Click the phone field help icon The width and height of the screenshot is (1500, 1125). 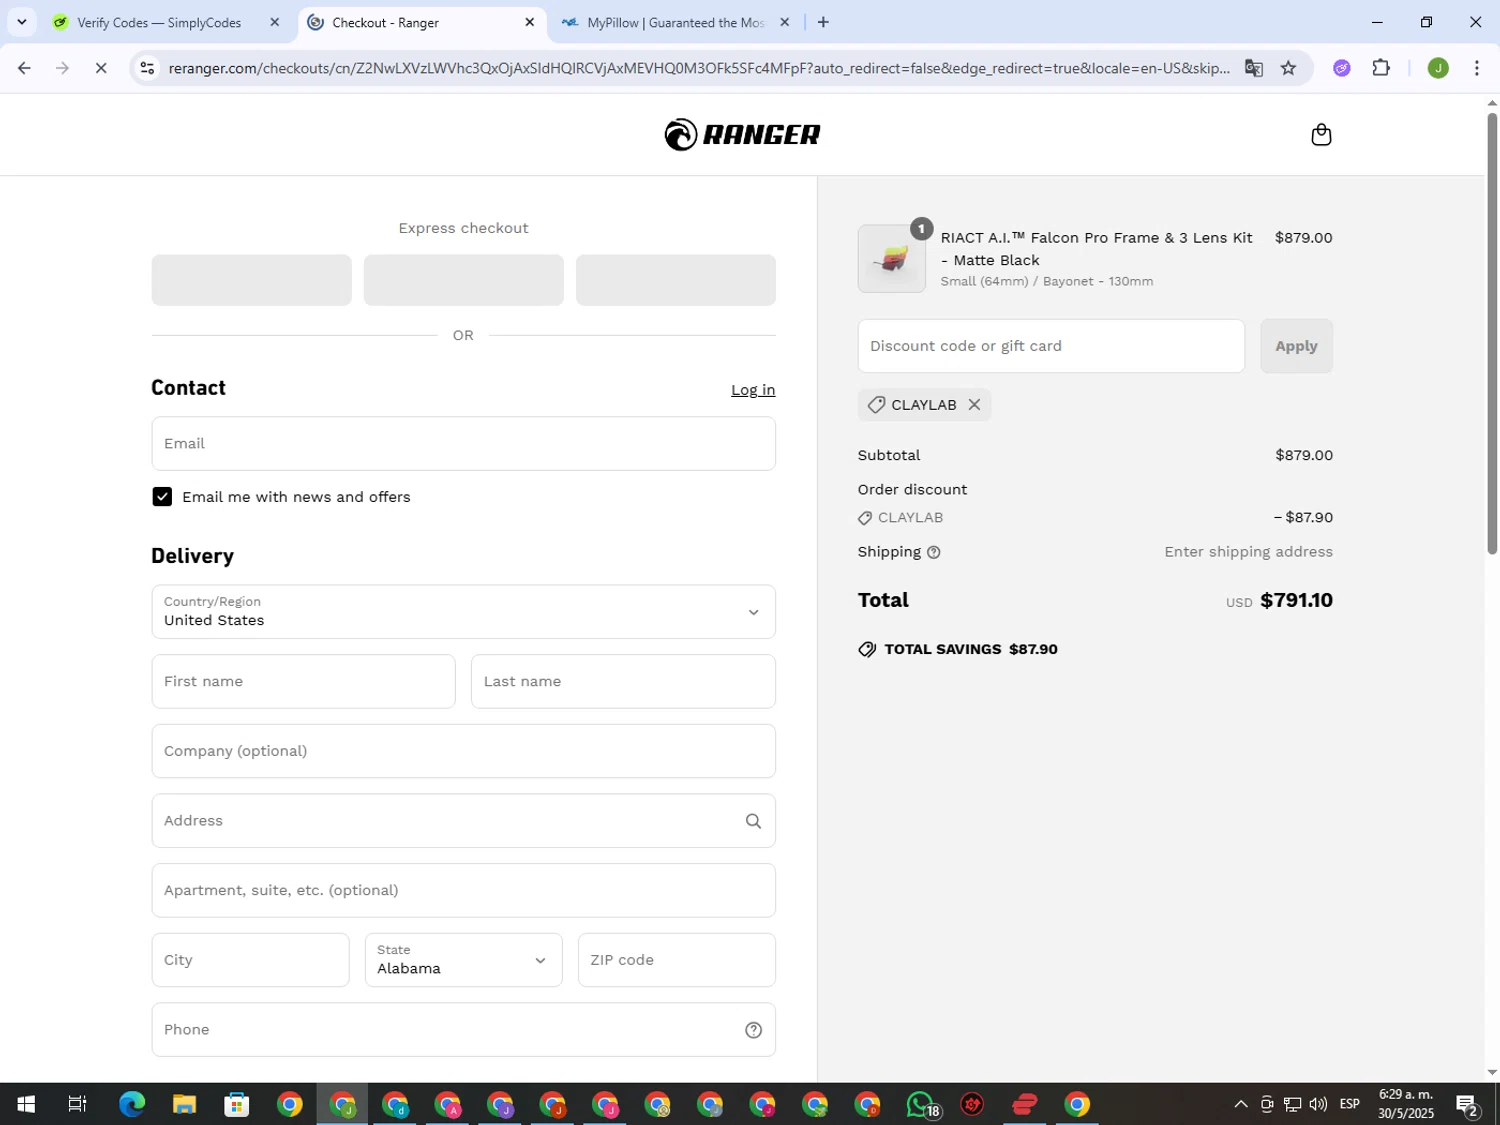(x=753, y=1030)
